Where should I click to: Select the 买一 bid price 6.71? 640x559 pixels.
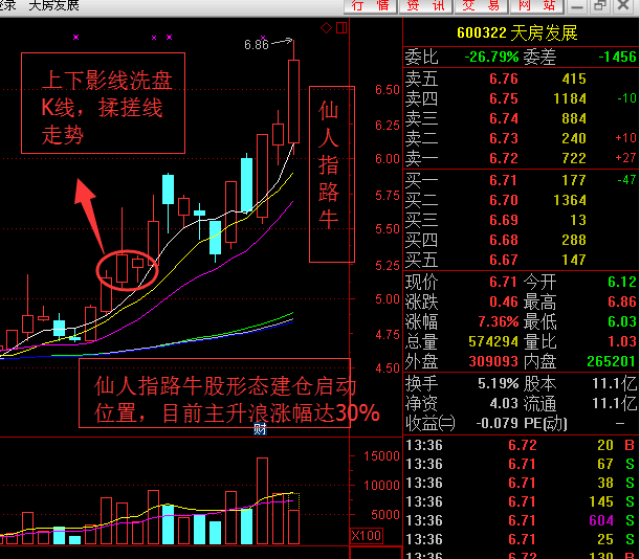coord(504,180)
